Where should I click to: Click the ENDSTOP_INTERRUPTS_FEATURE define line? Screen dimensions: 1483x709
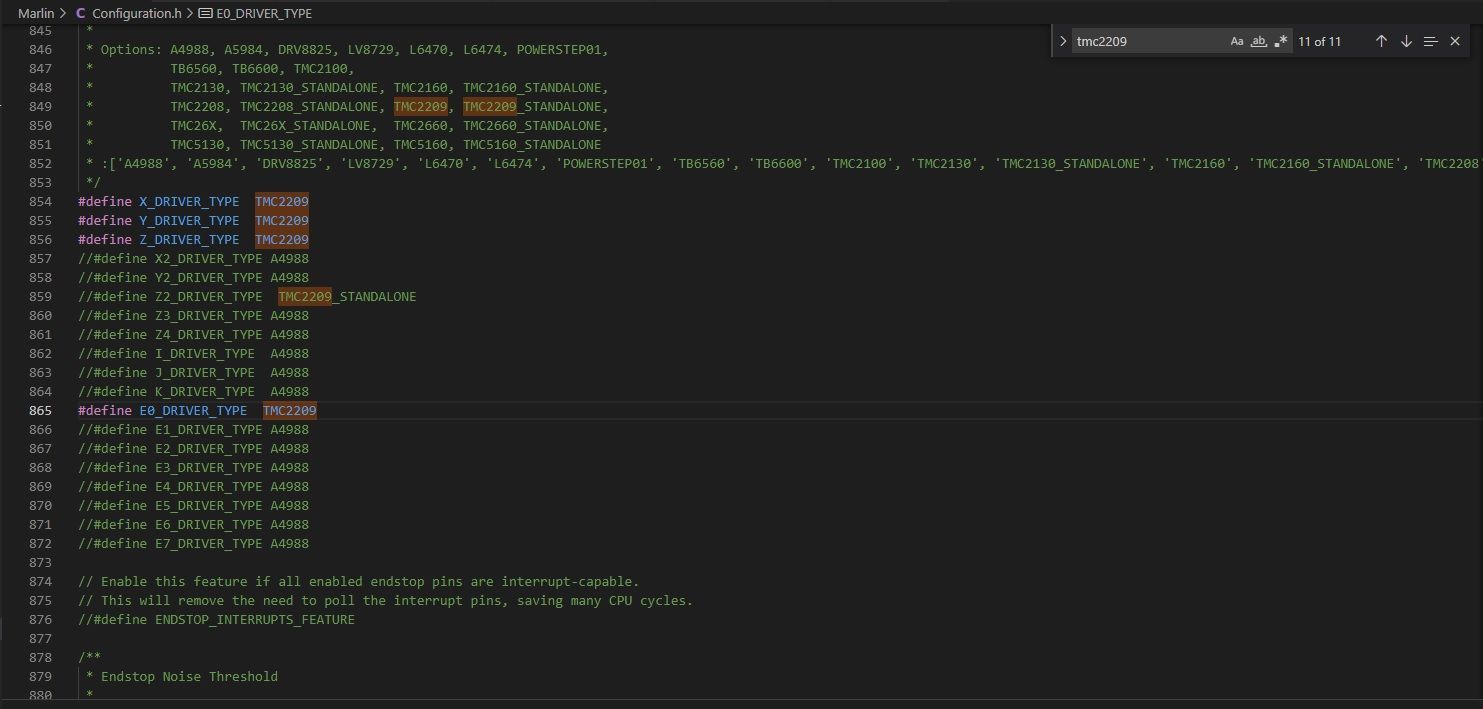pyautogui.click(x=216, y=620)
